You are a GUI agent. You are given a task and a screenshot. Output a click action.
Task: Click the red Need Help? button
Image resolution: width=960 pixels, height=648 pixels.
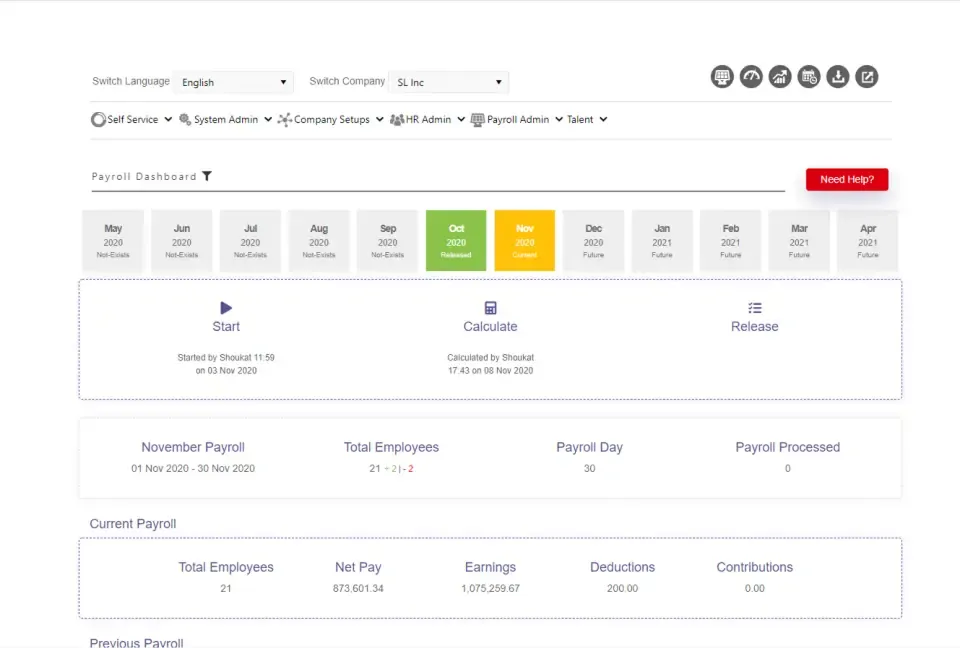click(847, 179)
